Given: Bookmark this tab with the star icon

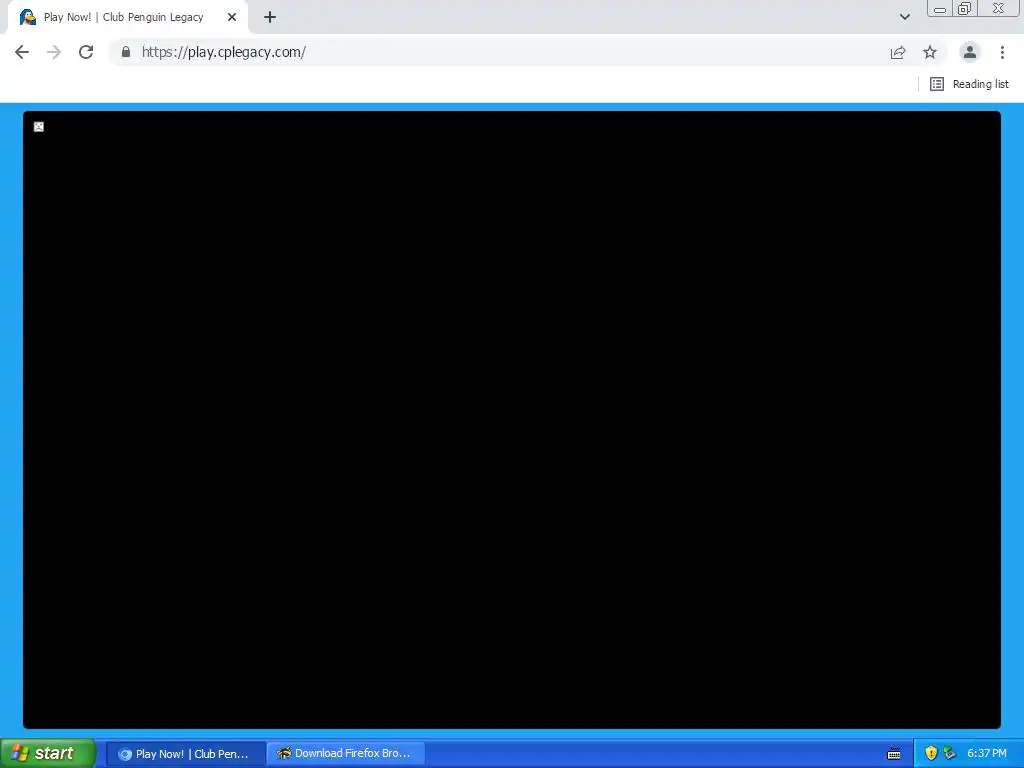Looking at the screenshot, I should [x=930, y=52].
